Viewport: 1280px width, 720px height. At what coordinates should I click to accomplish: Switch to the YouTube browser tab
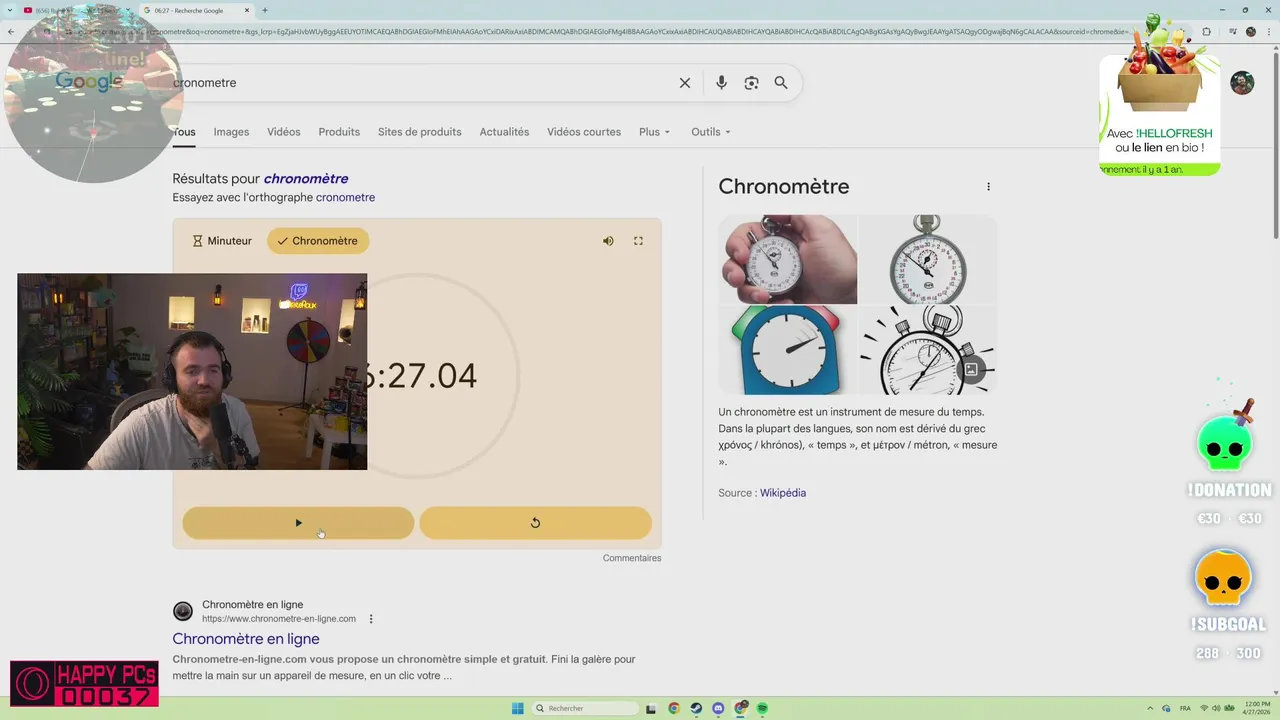tap(75, 10)
